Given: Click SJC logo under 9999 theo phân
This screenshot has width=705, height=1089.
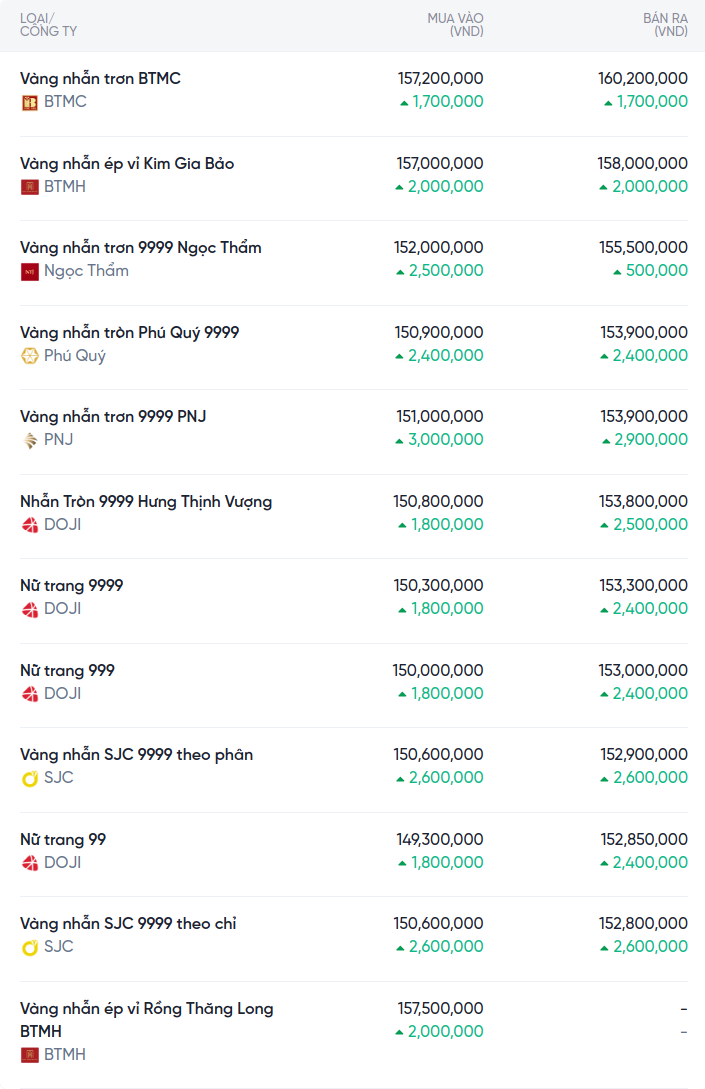Looking at the screenshot, I should [x=30, y=778].
